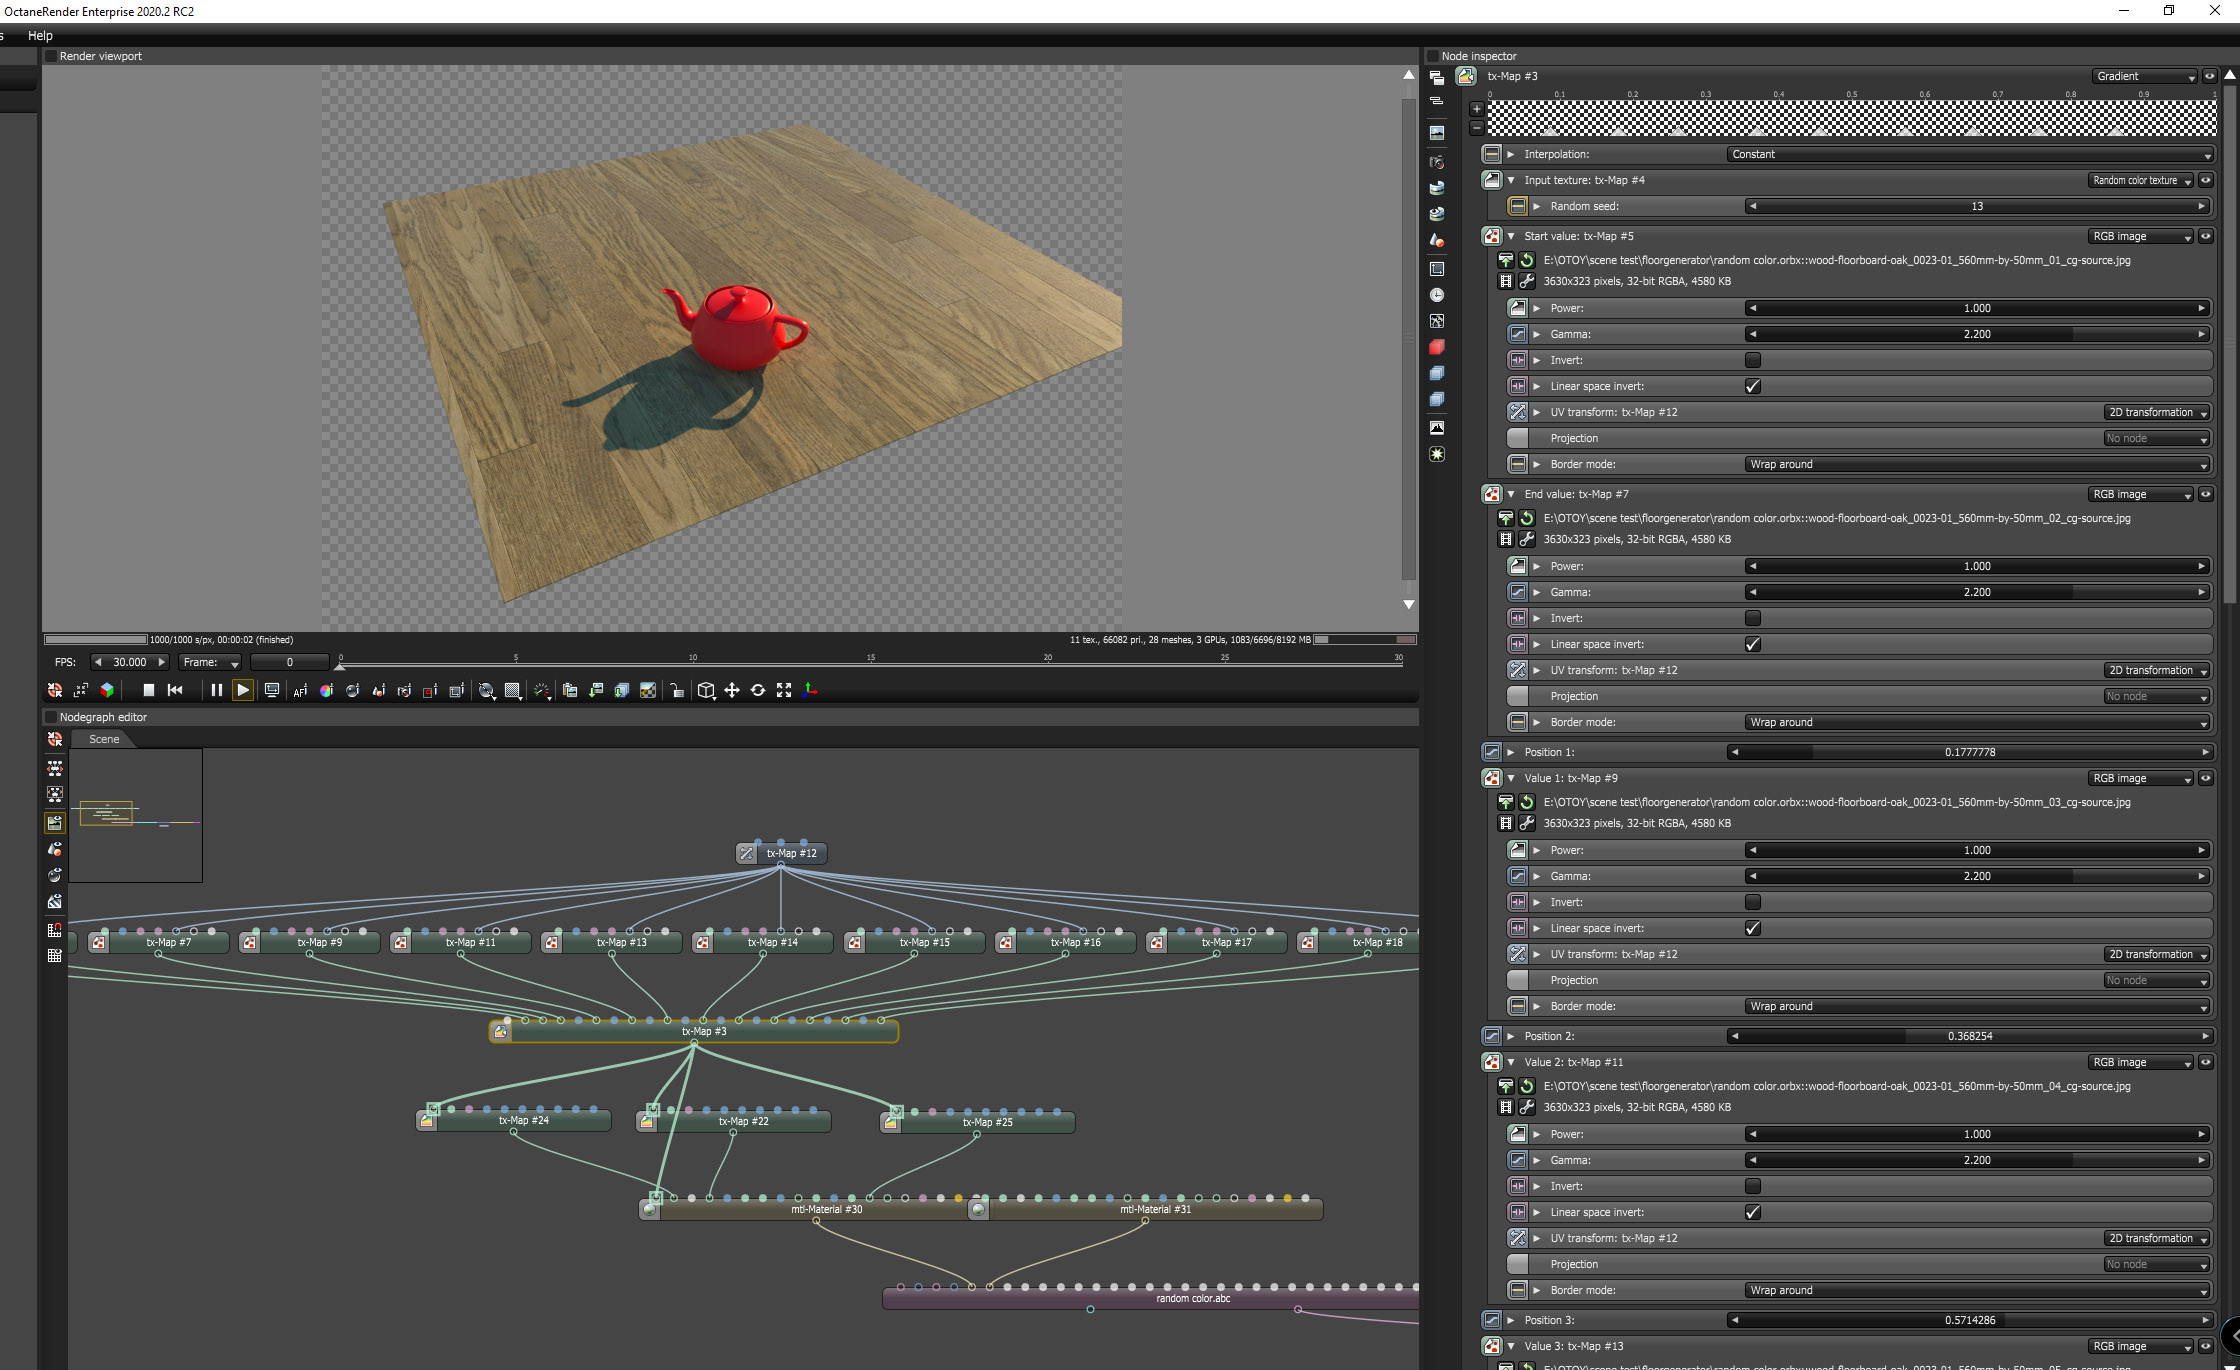The height and width of the screenshot is (1370, 2240).
Task: Select the white balance picker tool
Action: click(x=326, y=690)
